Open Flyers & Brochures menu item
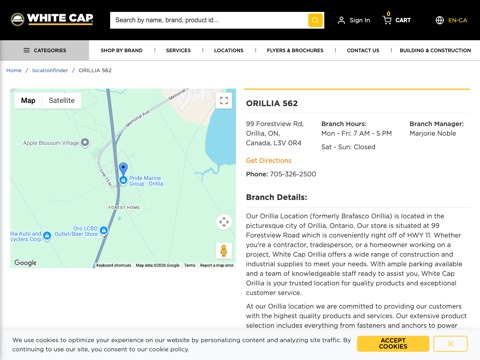The height and width of the screenshot is (360, 480). coord(295,50)
